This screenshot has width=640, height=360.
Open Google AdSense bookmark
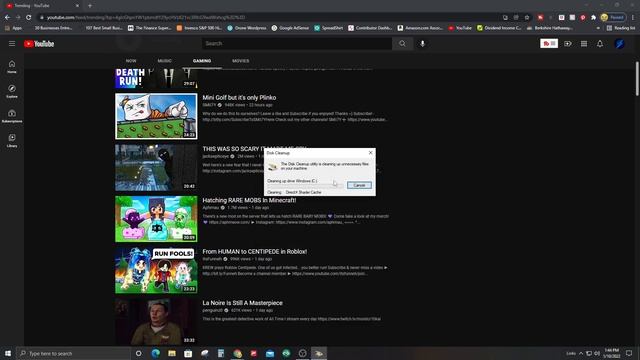[x=290, y=28]
